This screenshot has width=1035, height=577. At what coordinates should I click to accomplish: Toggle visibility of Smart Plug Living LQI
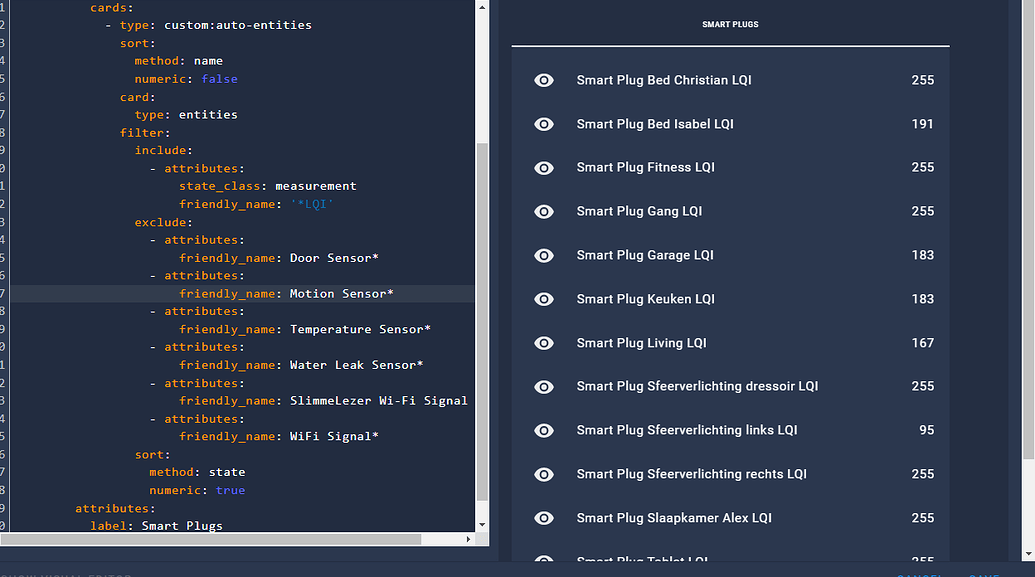pyautogui.click(x=544, y=343)
